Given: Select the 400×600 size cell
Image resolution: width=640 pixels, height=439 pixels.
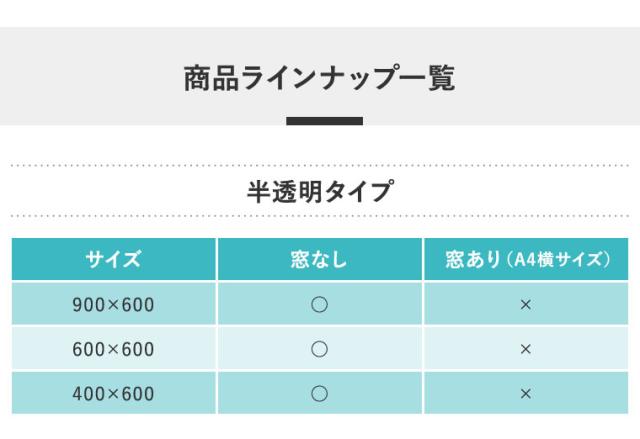Looking at the screenshot, I should 112,394.
